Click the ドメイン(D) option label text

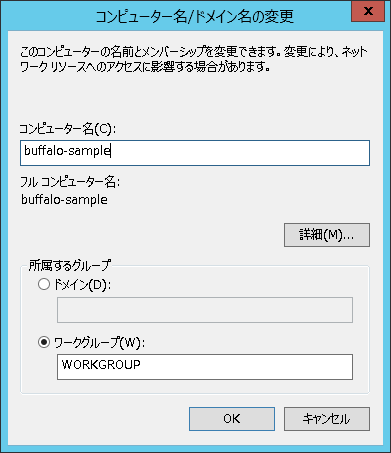point(82,285)
